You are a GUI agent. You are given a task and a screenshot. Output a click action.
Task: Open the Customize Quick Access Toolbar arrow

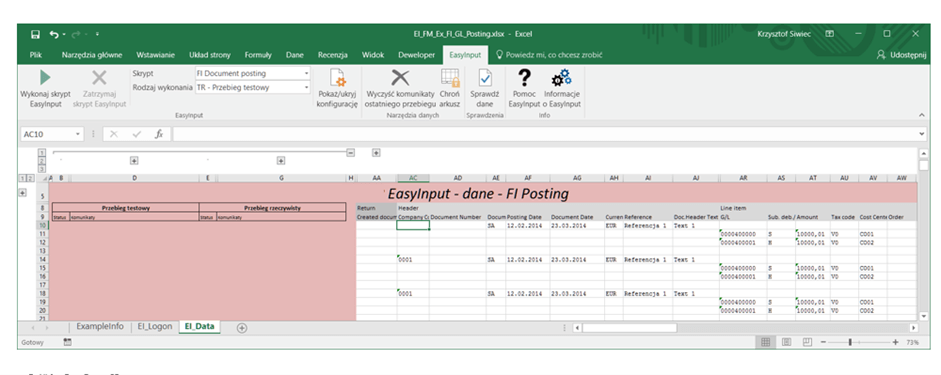coord(97,34)
